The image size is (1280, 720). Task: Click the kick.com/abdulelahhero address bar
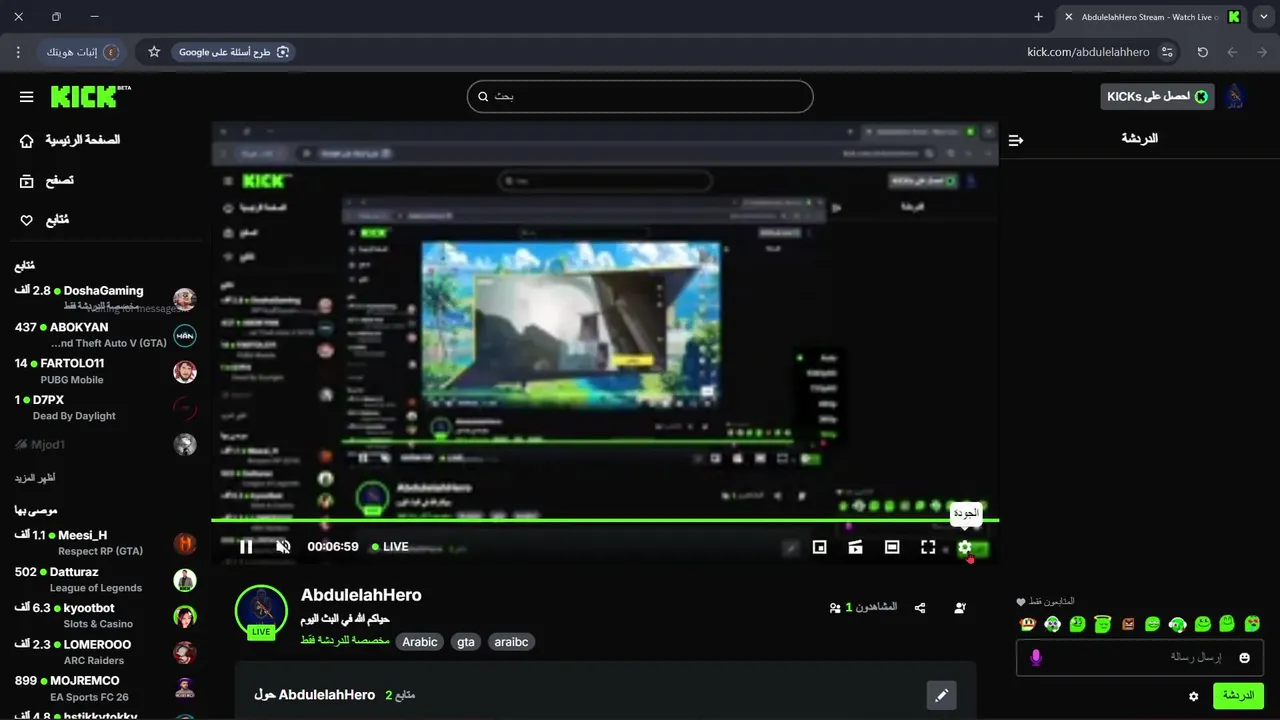click(x=1088, y=52)
